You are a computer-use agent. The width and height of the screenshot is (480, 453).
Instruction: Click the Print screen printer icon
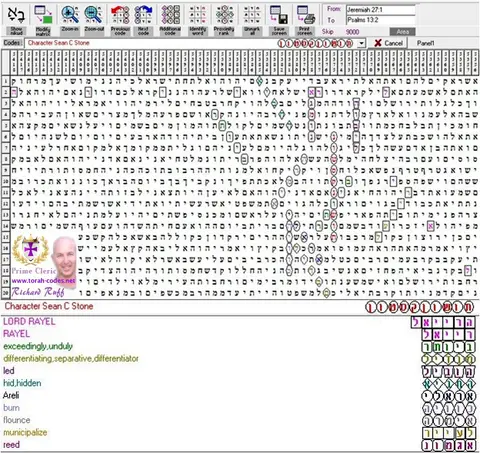(305, 15)
